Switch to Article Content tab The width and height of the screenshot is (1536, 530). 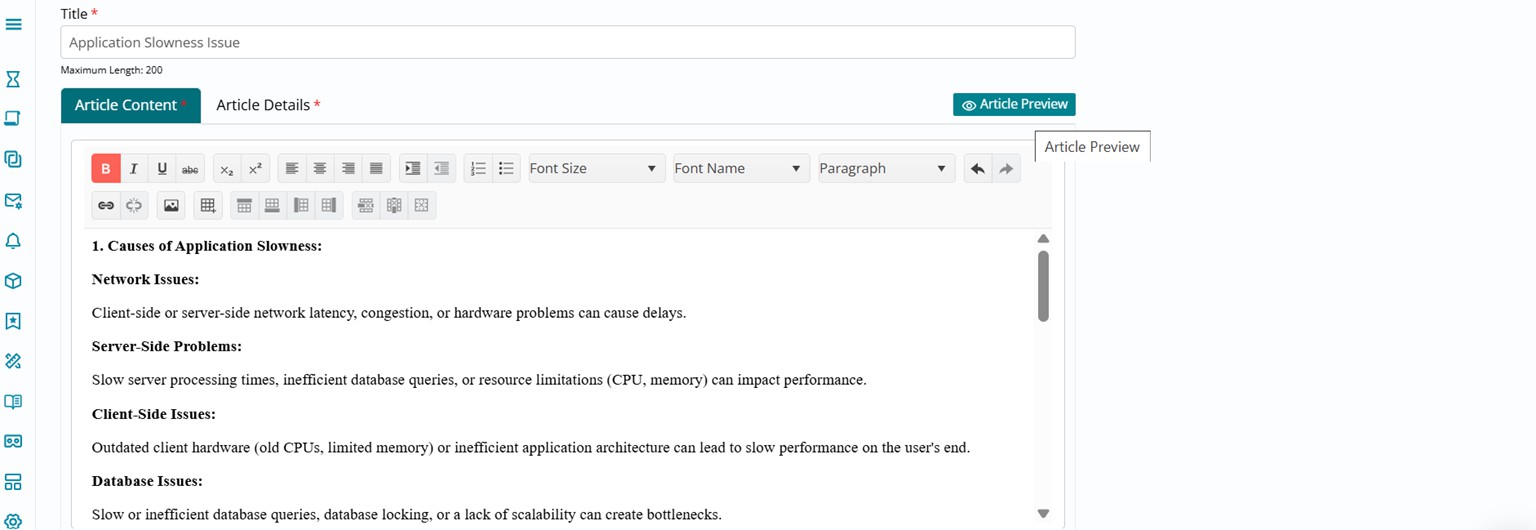click(131, 105)
